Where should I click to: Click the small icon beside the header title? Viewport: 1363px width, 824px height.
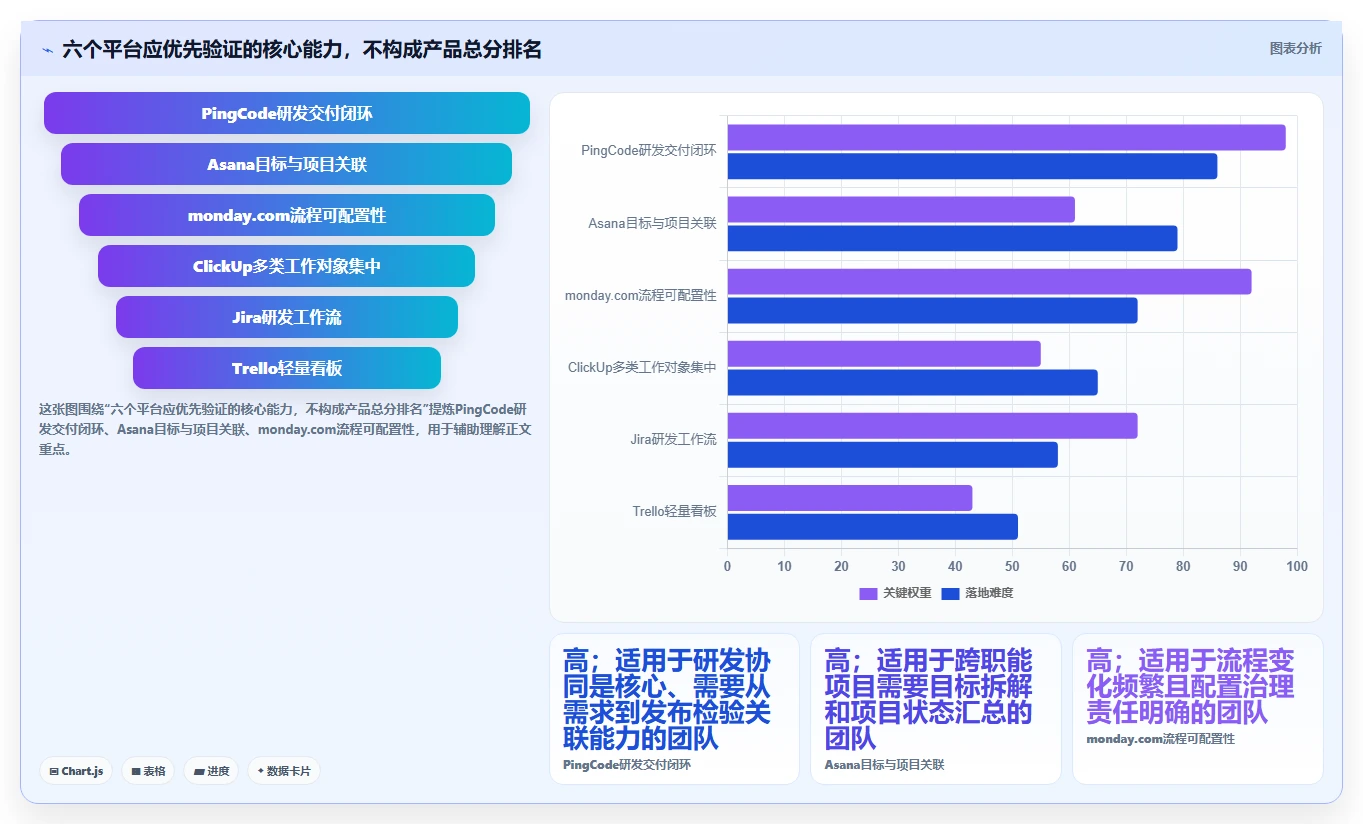coord(48,49)
